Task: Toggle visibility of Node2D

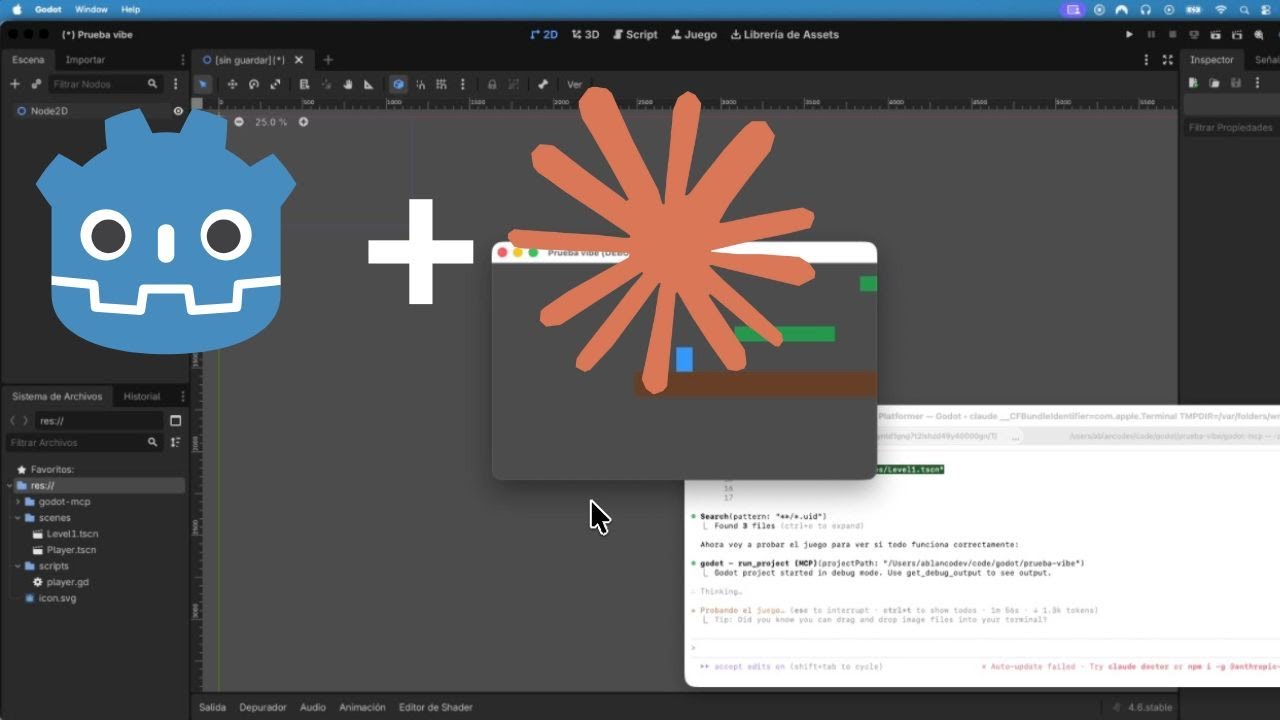Action: click(x=178, y=111)
